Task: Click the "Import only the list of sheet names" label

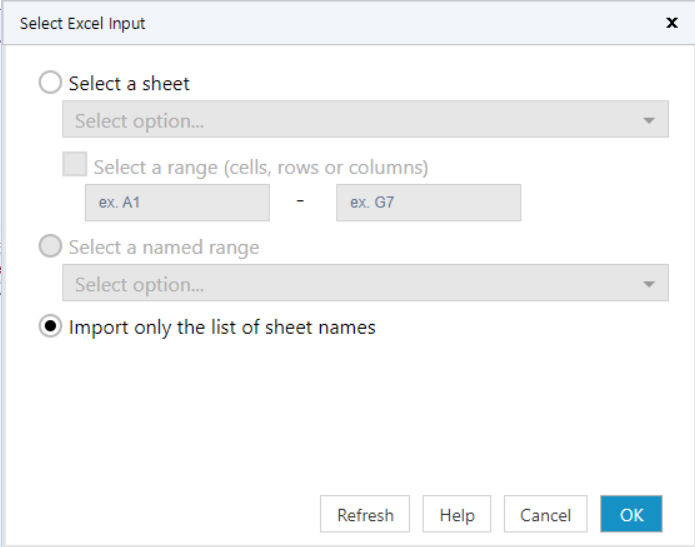Action: (x=222, y=327)
